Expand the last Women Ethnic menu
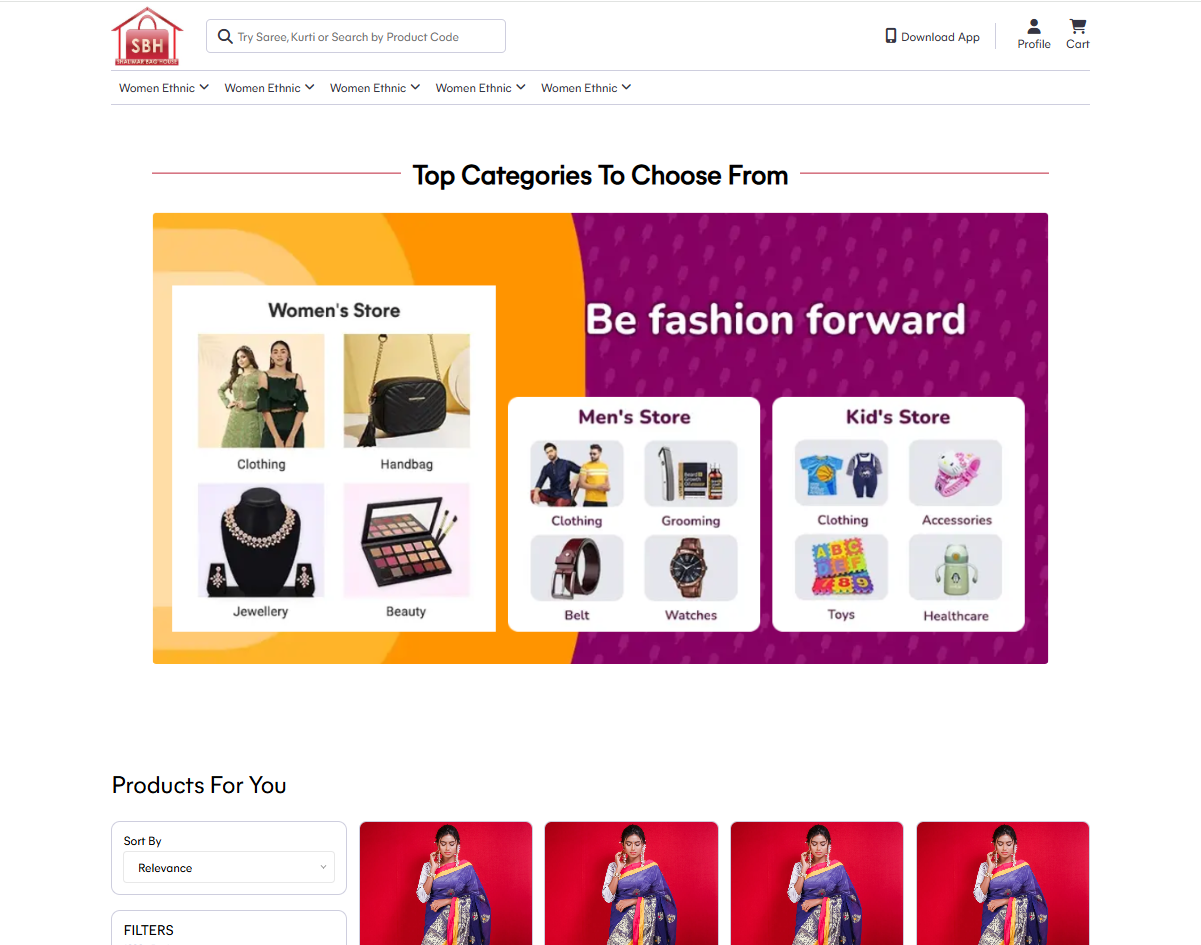 [x=586, y=88]
